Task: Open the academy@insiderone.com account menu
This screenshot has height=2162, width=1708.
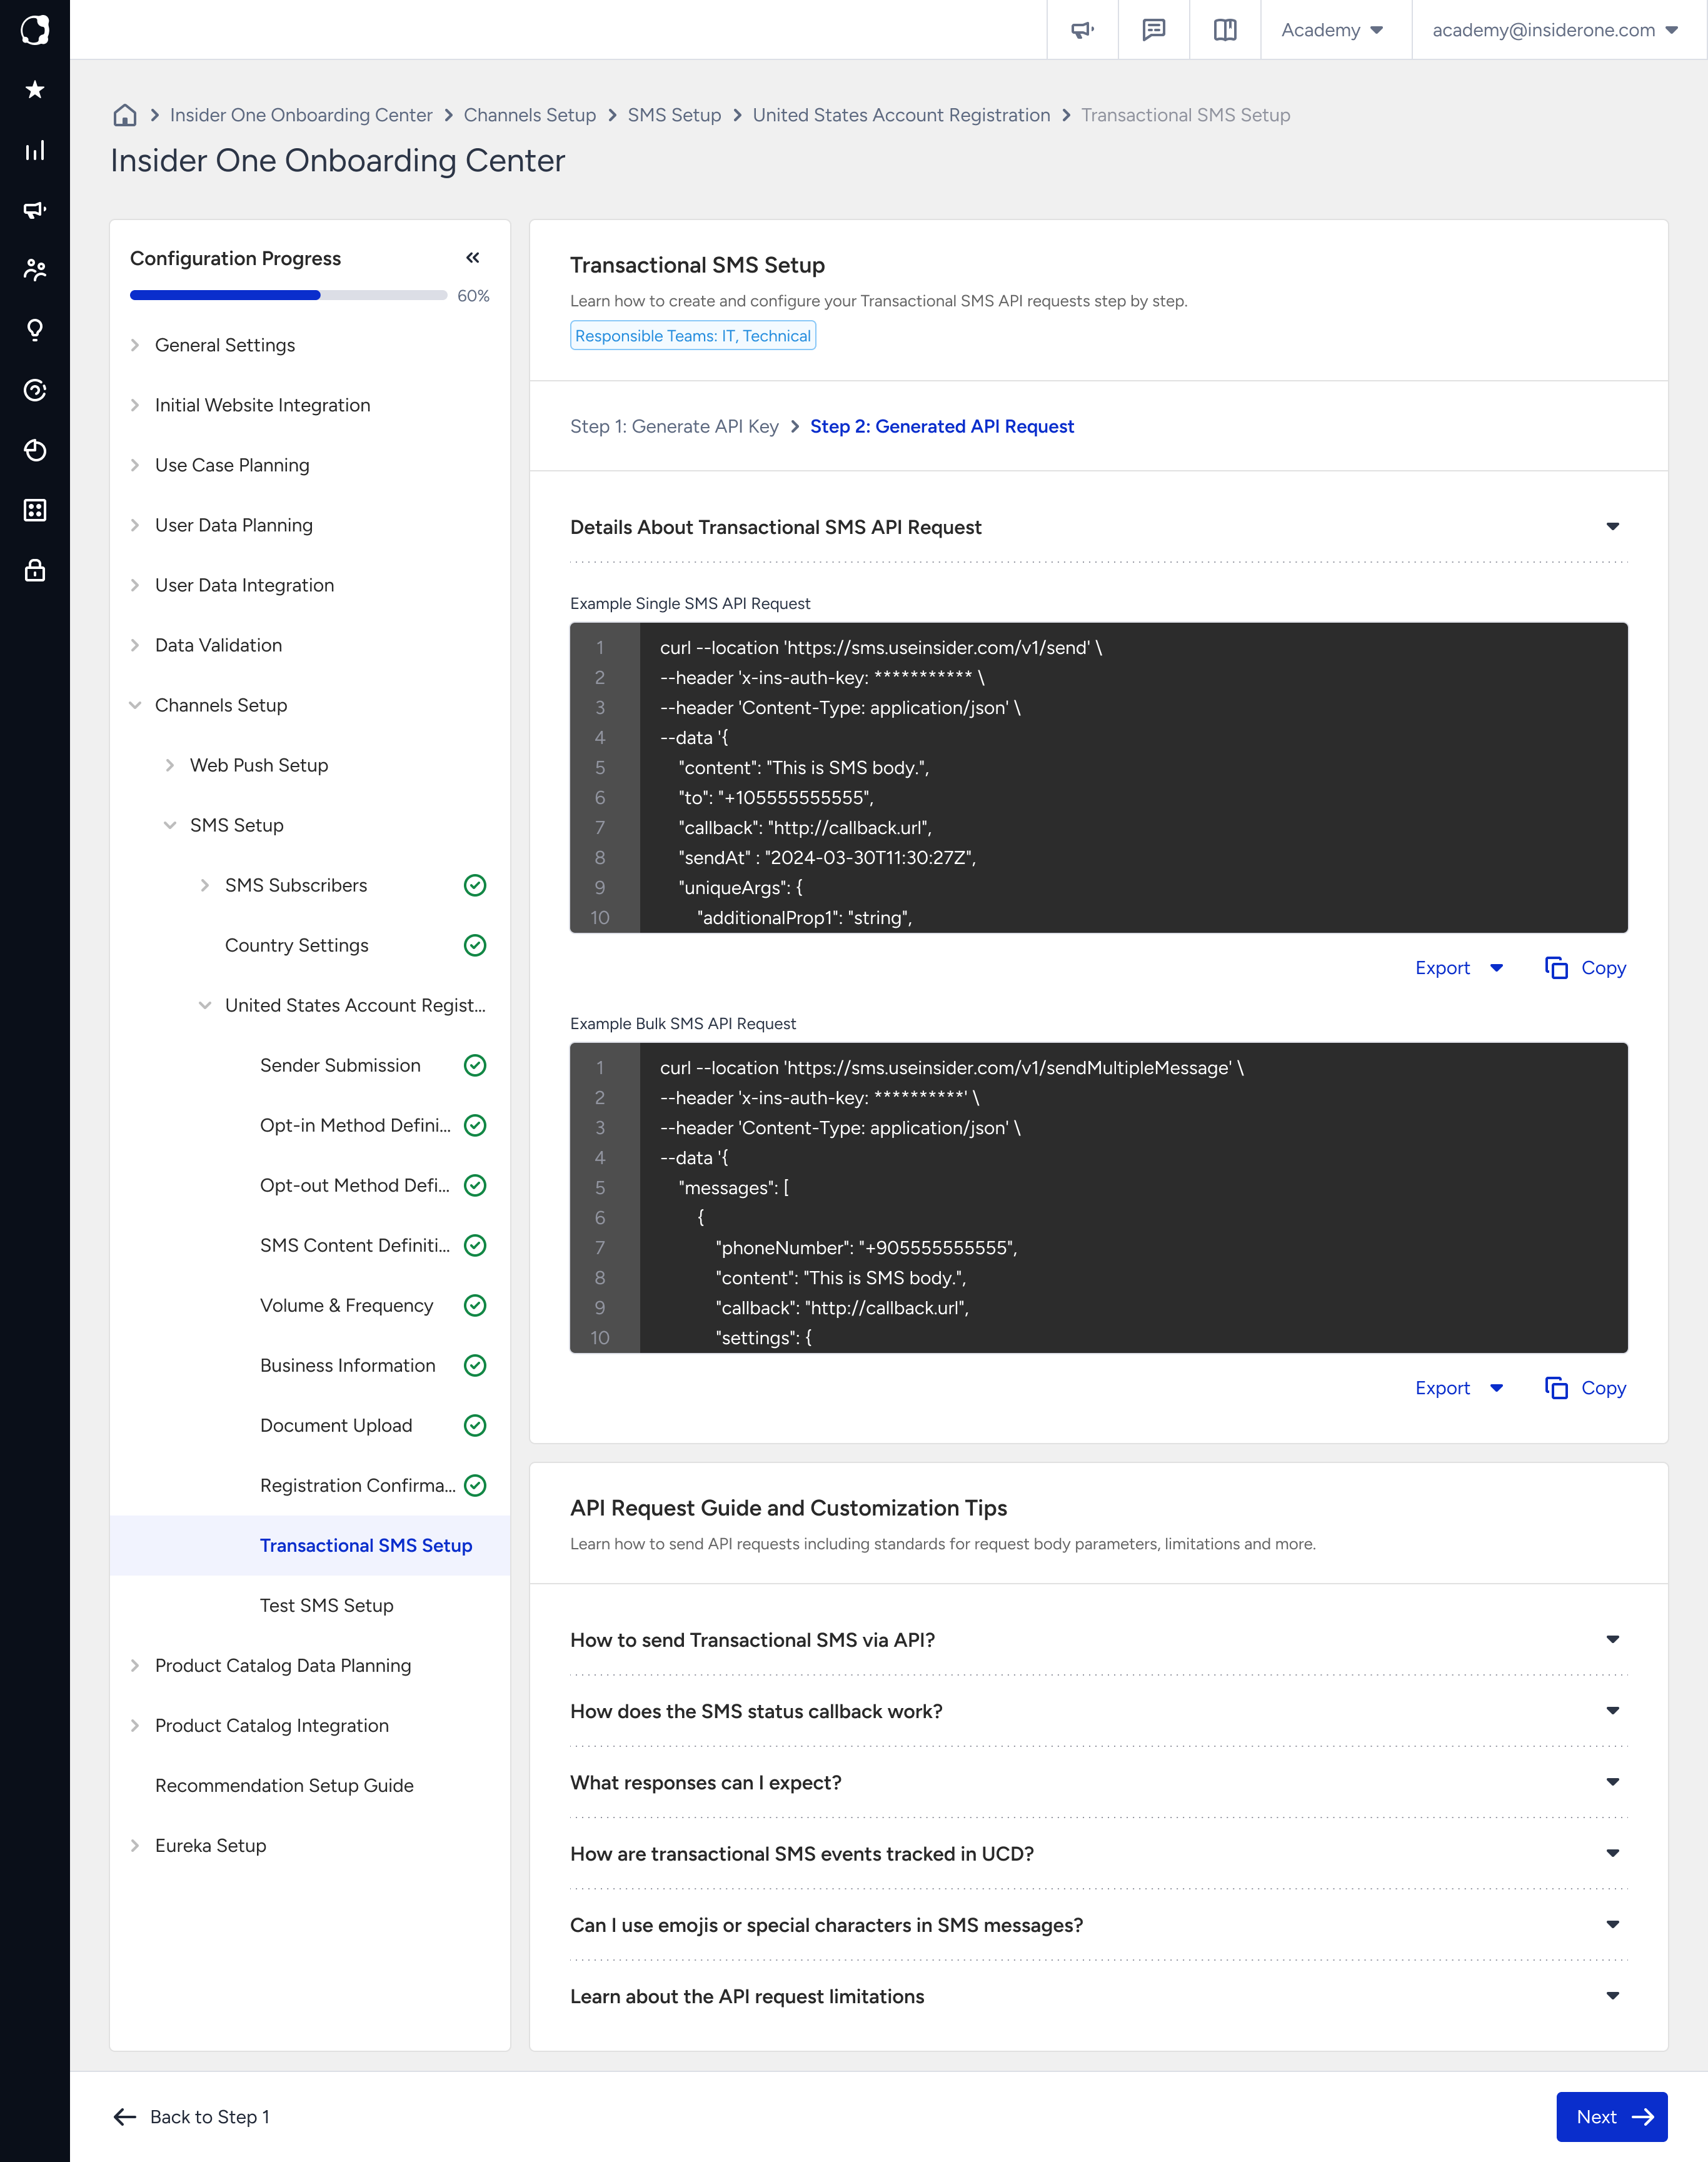Action: click(x=1555, y=30)
